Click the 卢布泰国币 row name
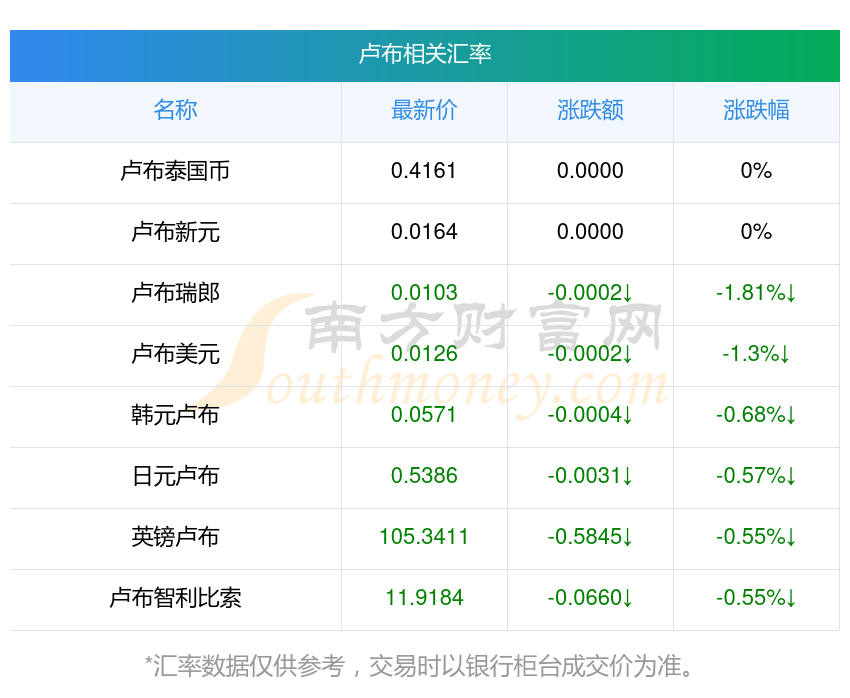Image resolution: width=850 pixels, height=698 pixels. pos(175,171)
